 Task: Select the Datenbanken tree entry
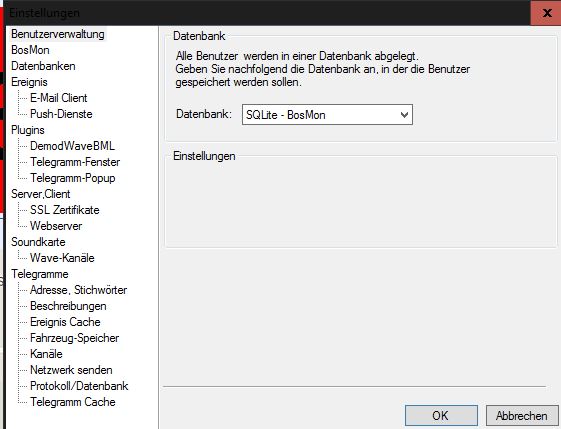coord(43,66)
